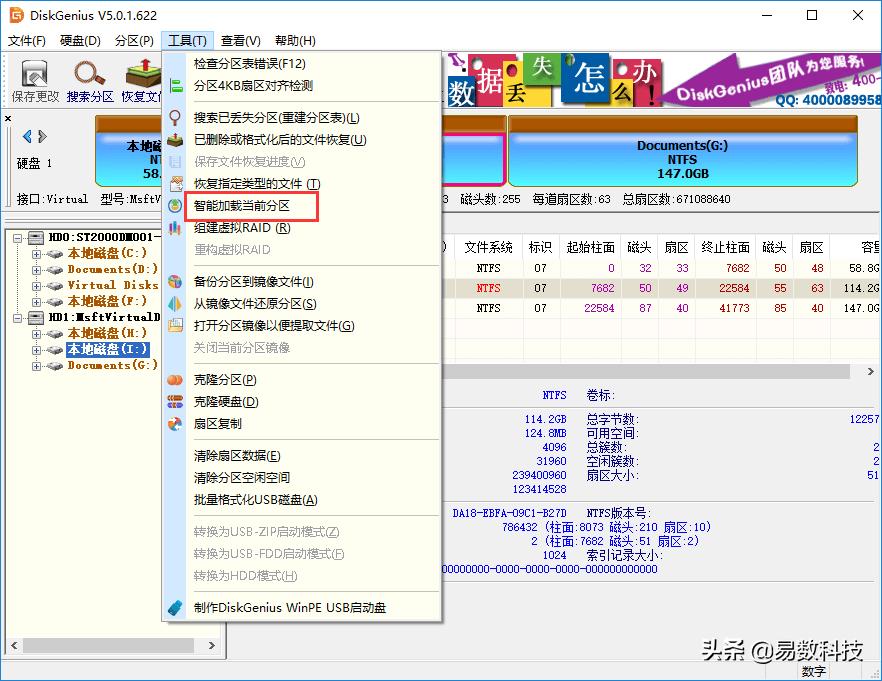The height and width of the screenshot is (681, 882).
Task: Expand the Virtual Disks tree node
Action: pos(37,285)
